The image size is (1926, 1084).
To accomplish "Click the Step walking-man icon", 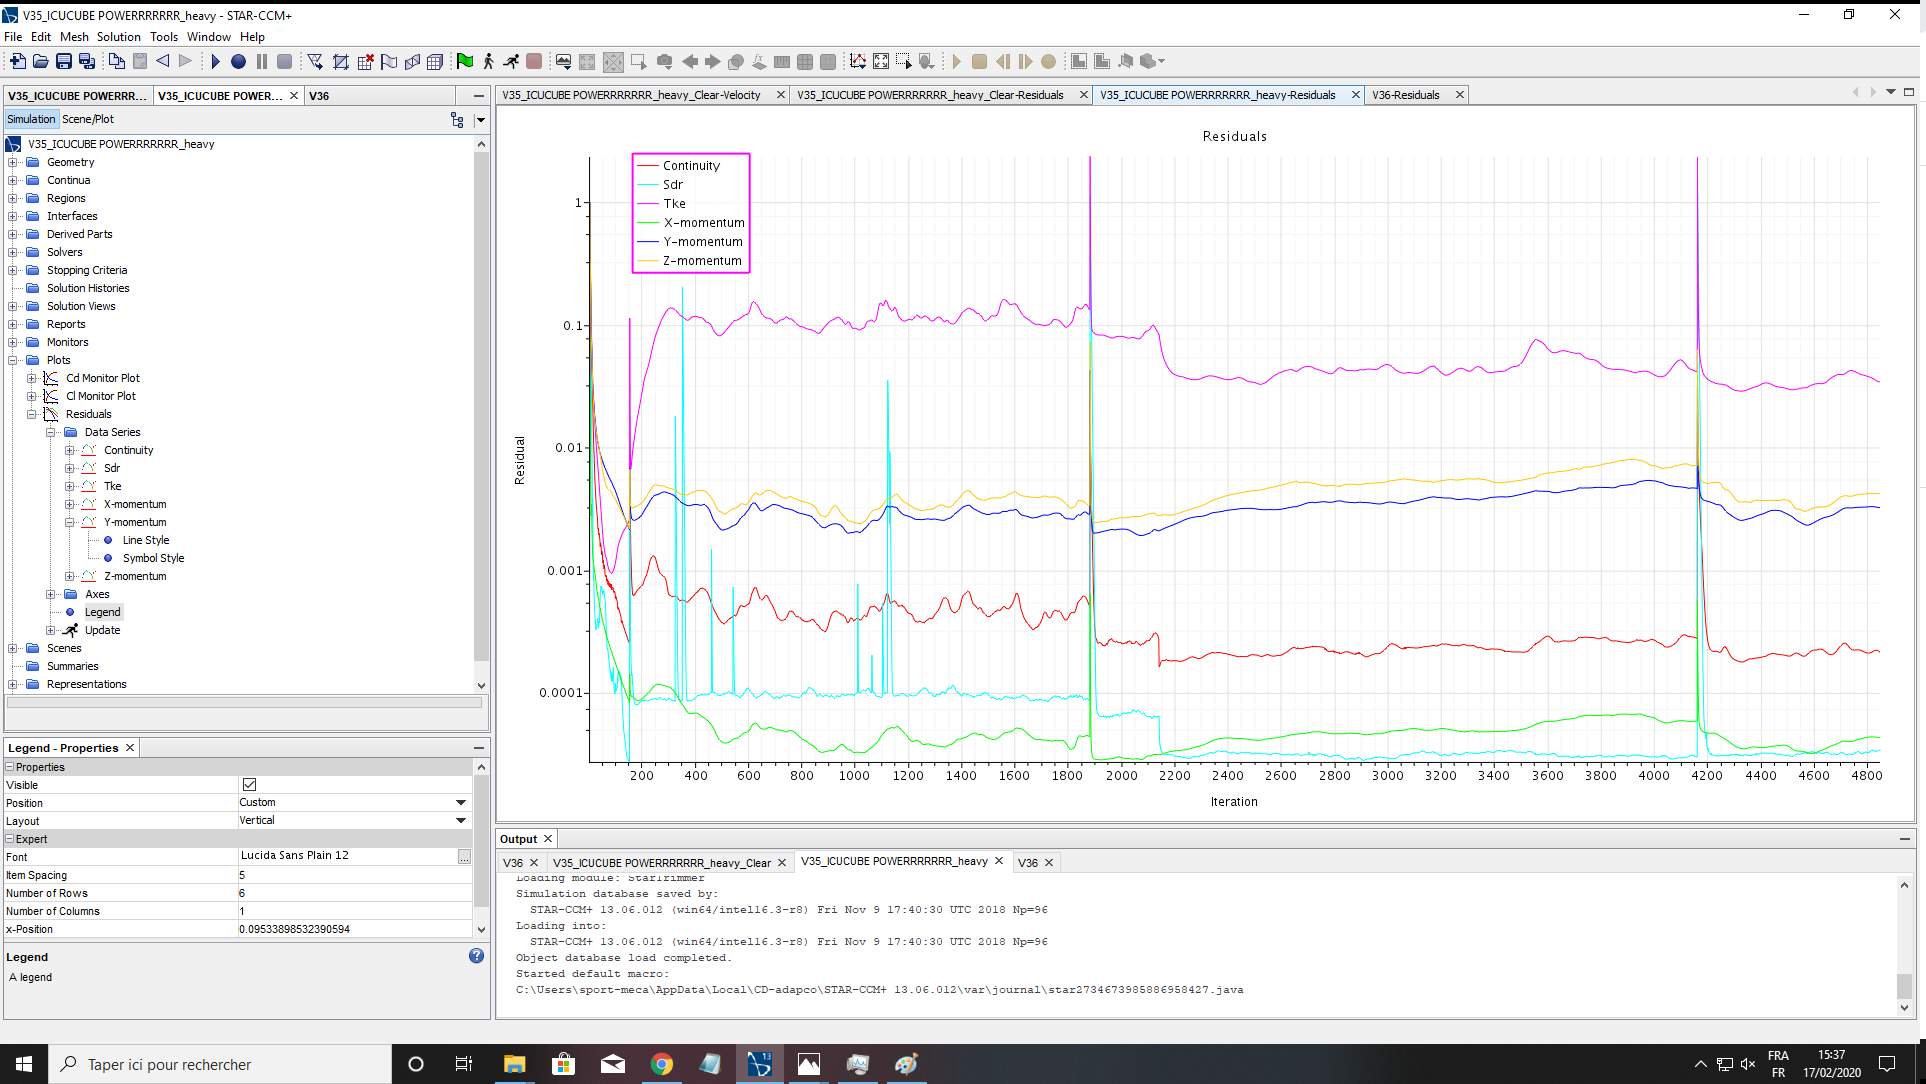I will coord(488,62).
